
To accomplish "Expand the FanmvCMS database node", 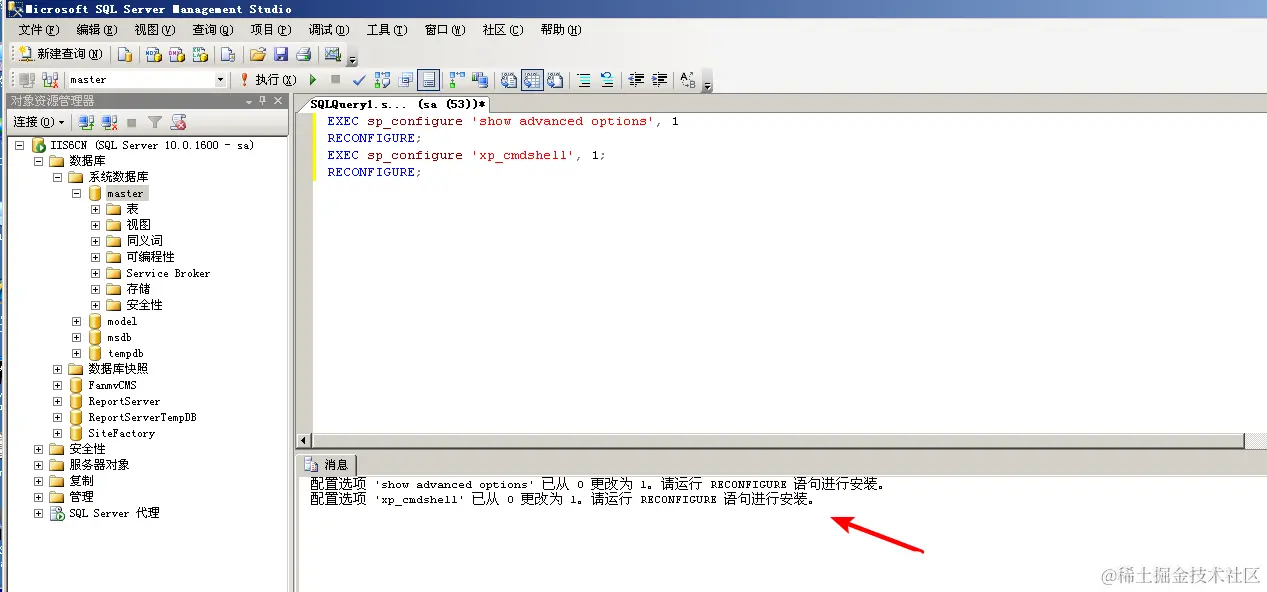I will [58, 385].
